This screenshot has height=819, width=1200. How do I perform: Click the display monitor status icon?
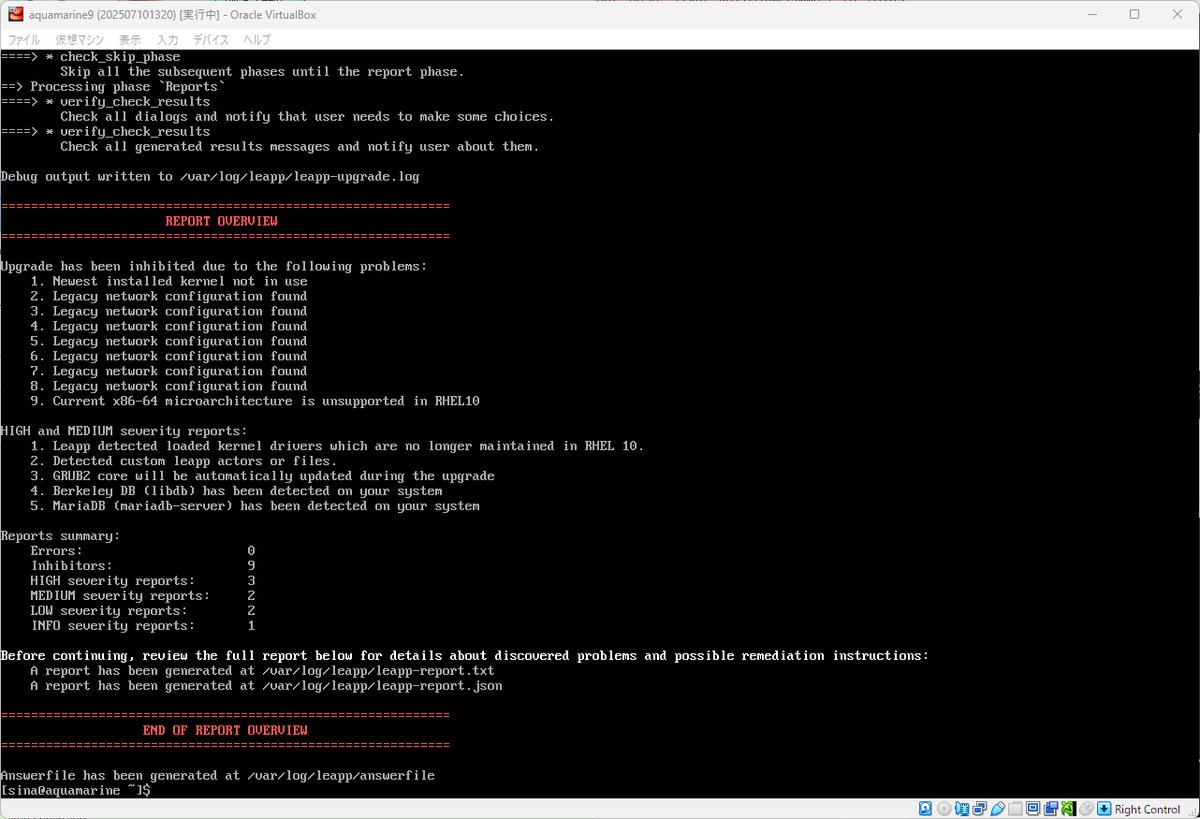pyautogui.click(x=1033, y=809)
